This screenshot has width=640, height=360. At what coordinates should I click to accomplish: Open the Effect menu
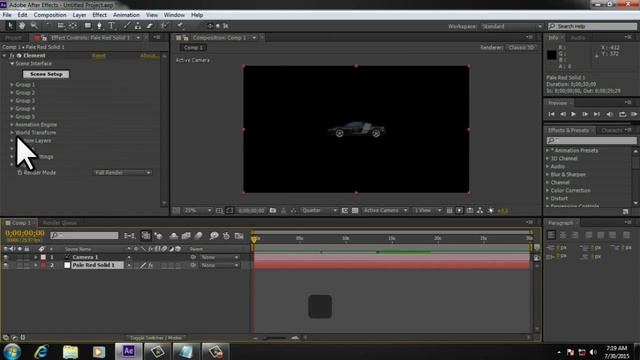(99, 15)
